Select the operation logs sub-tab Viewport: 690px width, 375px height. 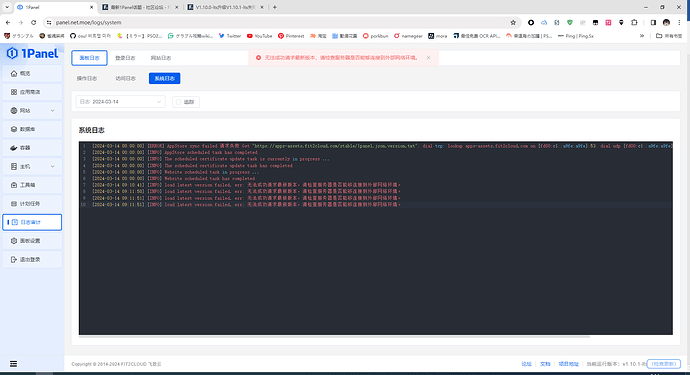[87, 78]
